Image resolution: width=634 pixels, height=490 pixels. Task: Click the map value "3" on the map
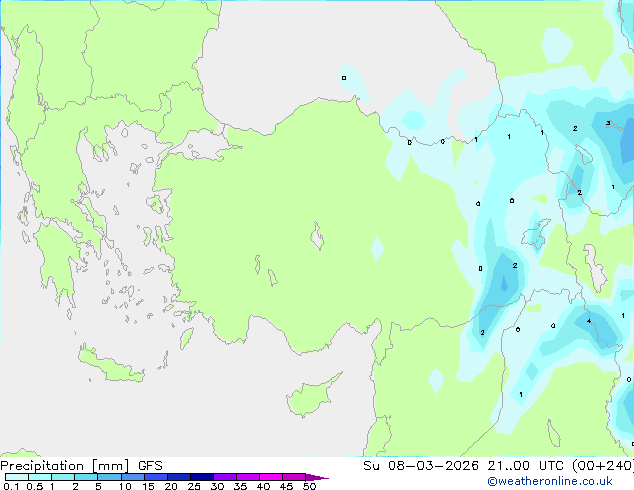coord(608,123)
